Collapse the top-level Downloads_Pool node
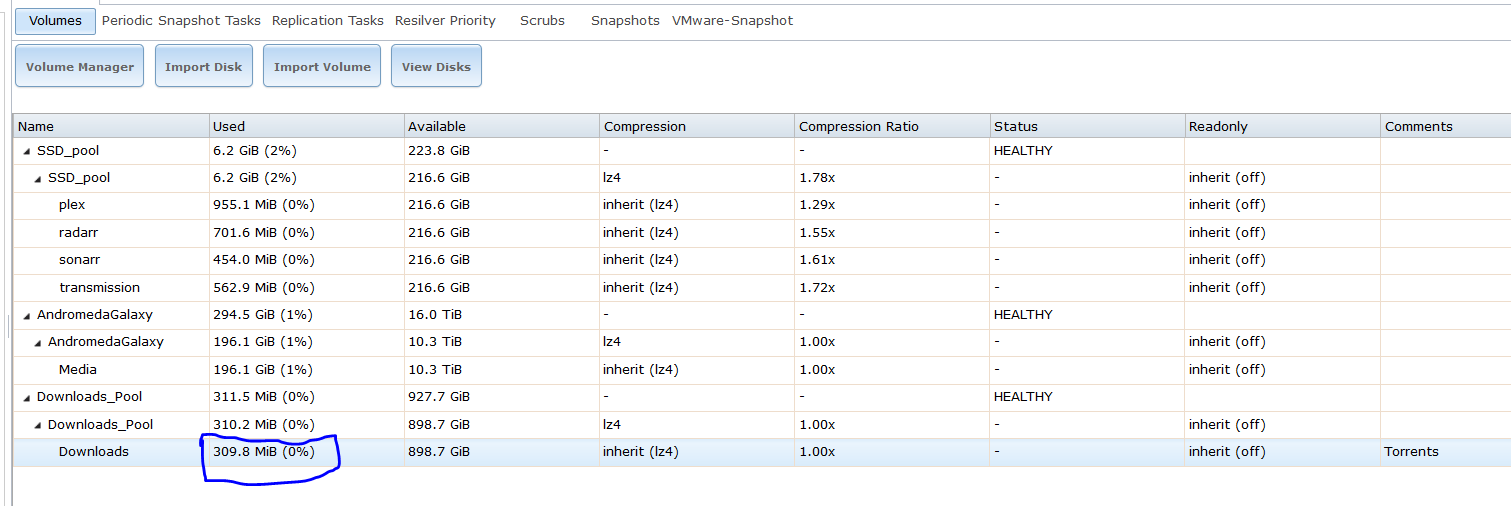The width and height of the screenshot is (1511, 506). 26,397
